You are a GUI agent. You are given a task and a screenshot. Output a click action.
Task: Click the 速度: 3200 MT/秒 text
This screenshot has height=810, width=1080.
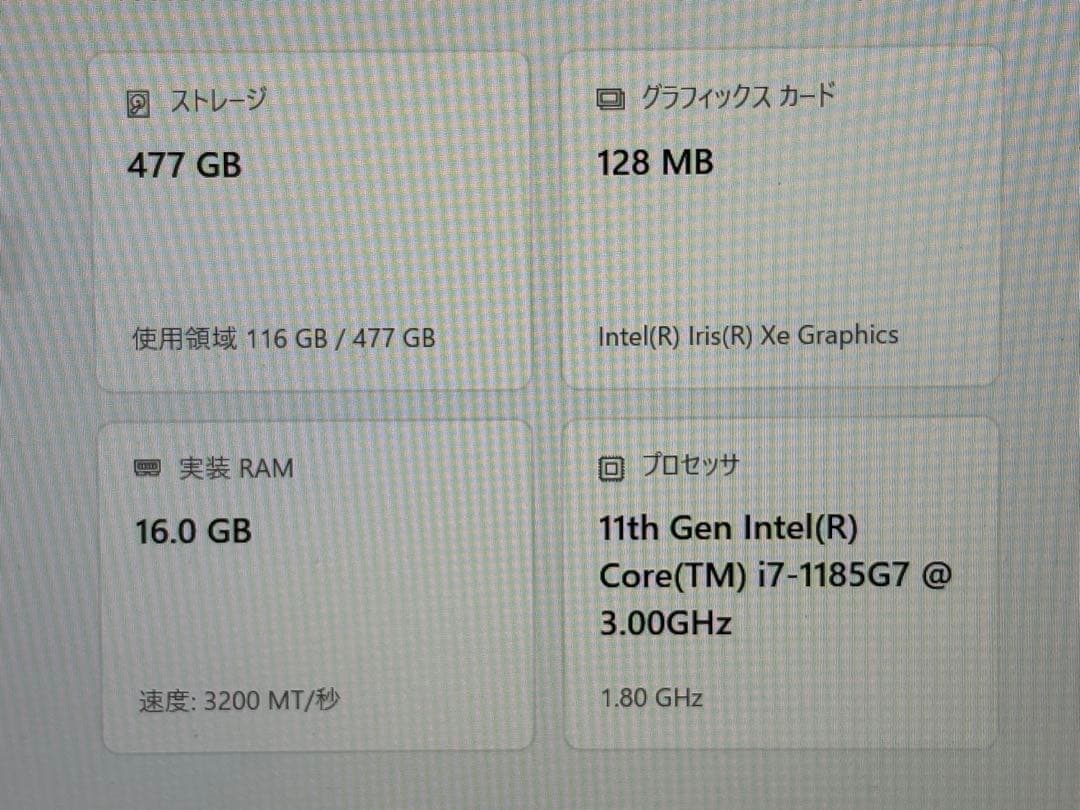pos(244,700)
